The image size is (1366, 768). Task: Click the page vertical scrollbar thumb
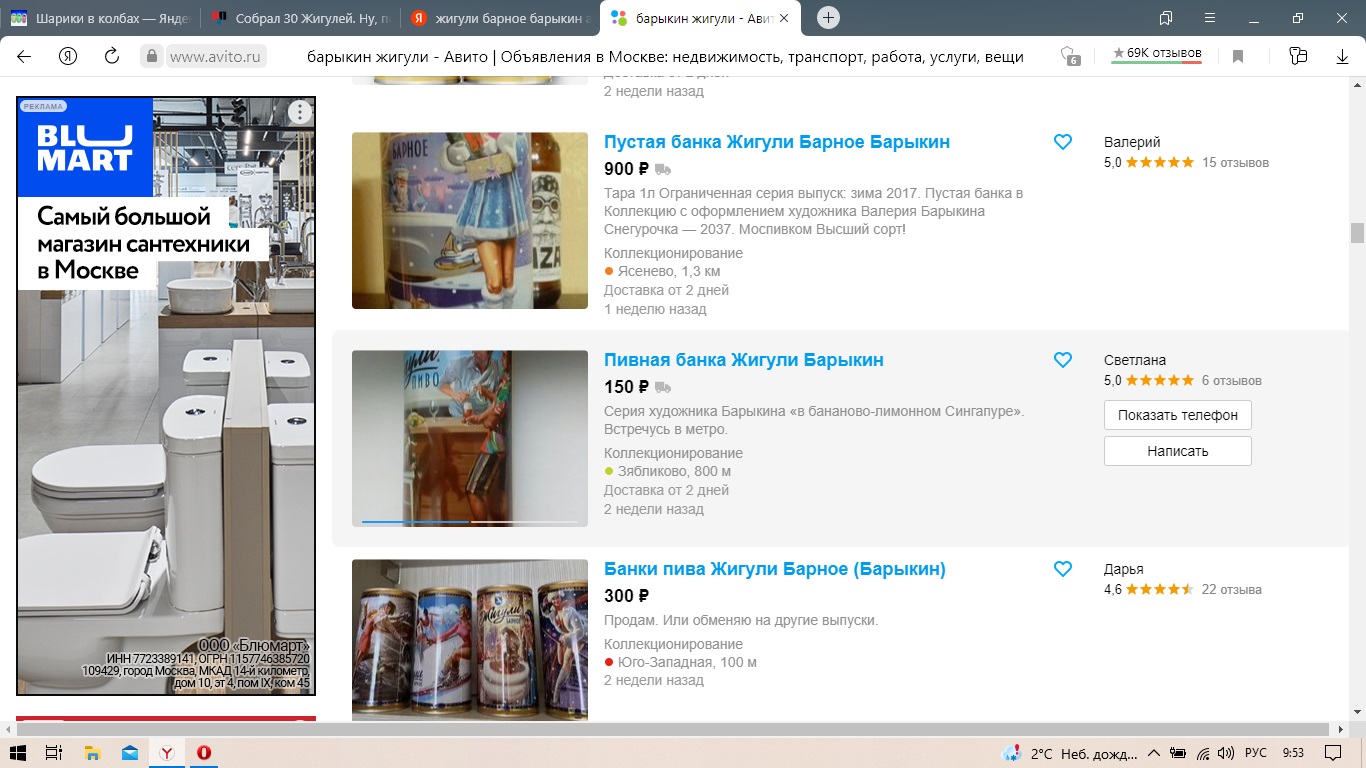tap(1357, 233)
